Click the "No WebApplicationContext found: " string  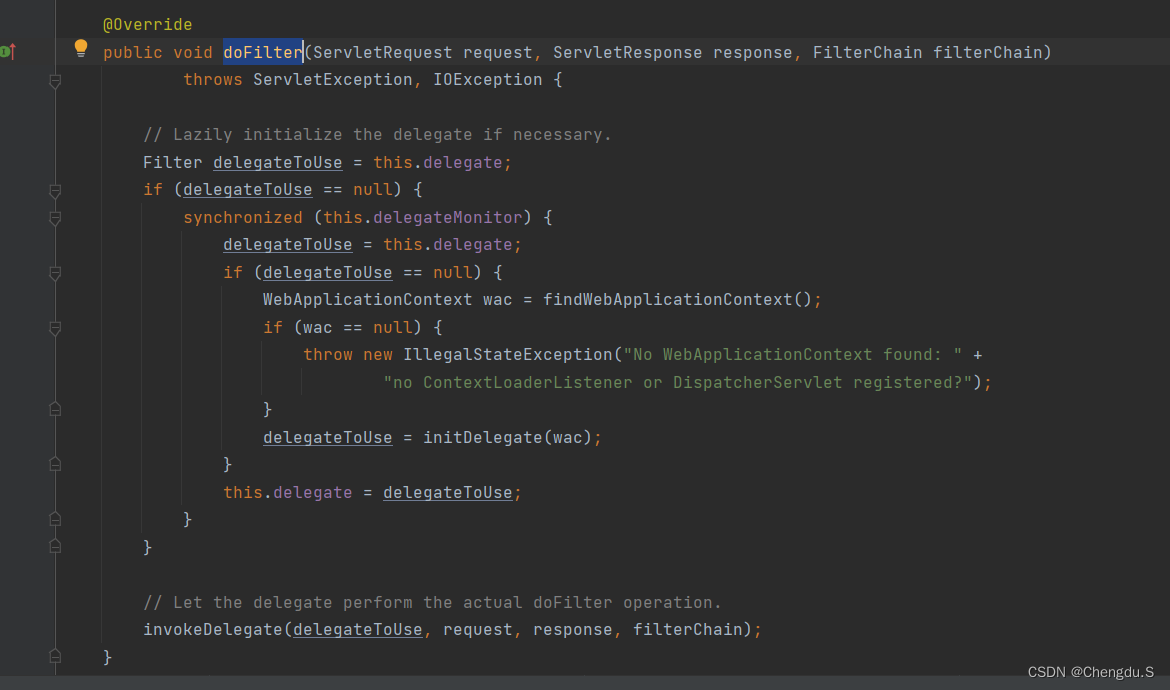tap(792, 355)
